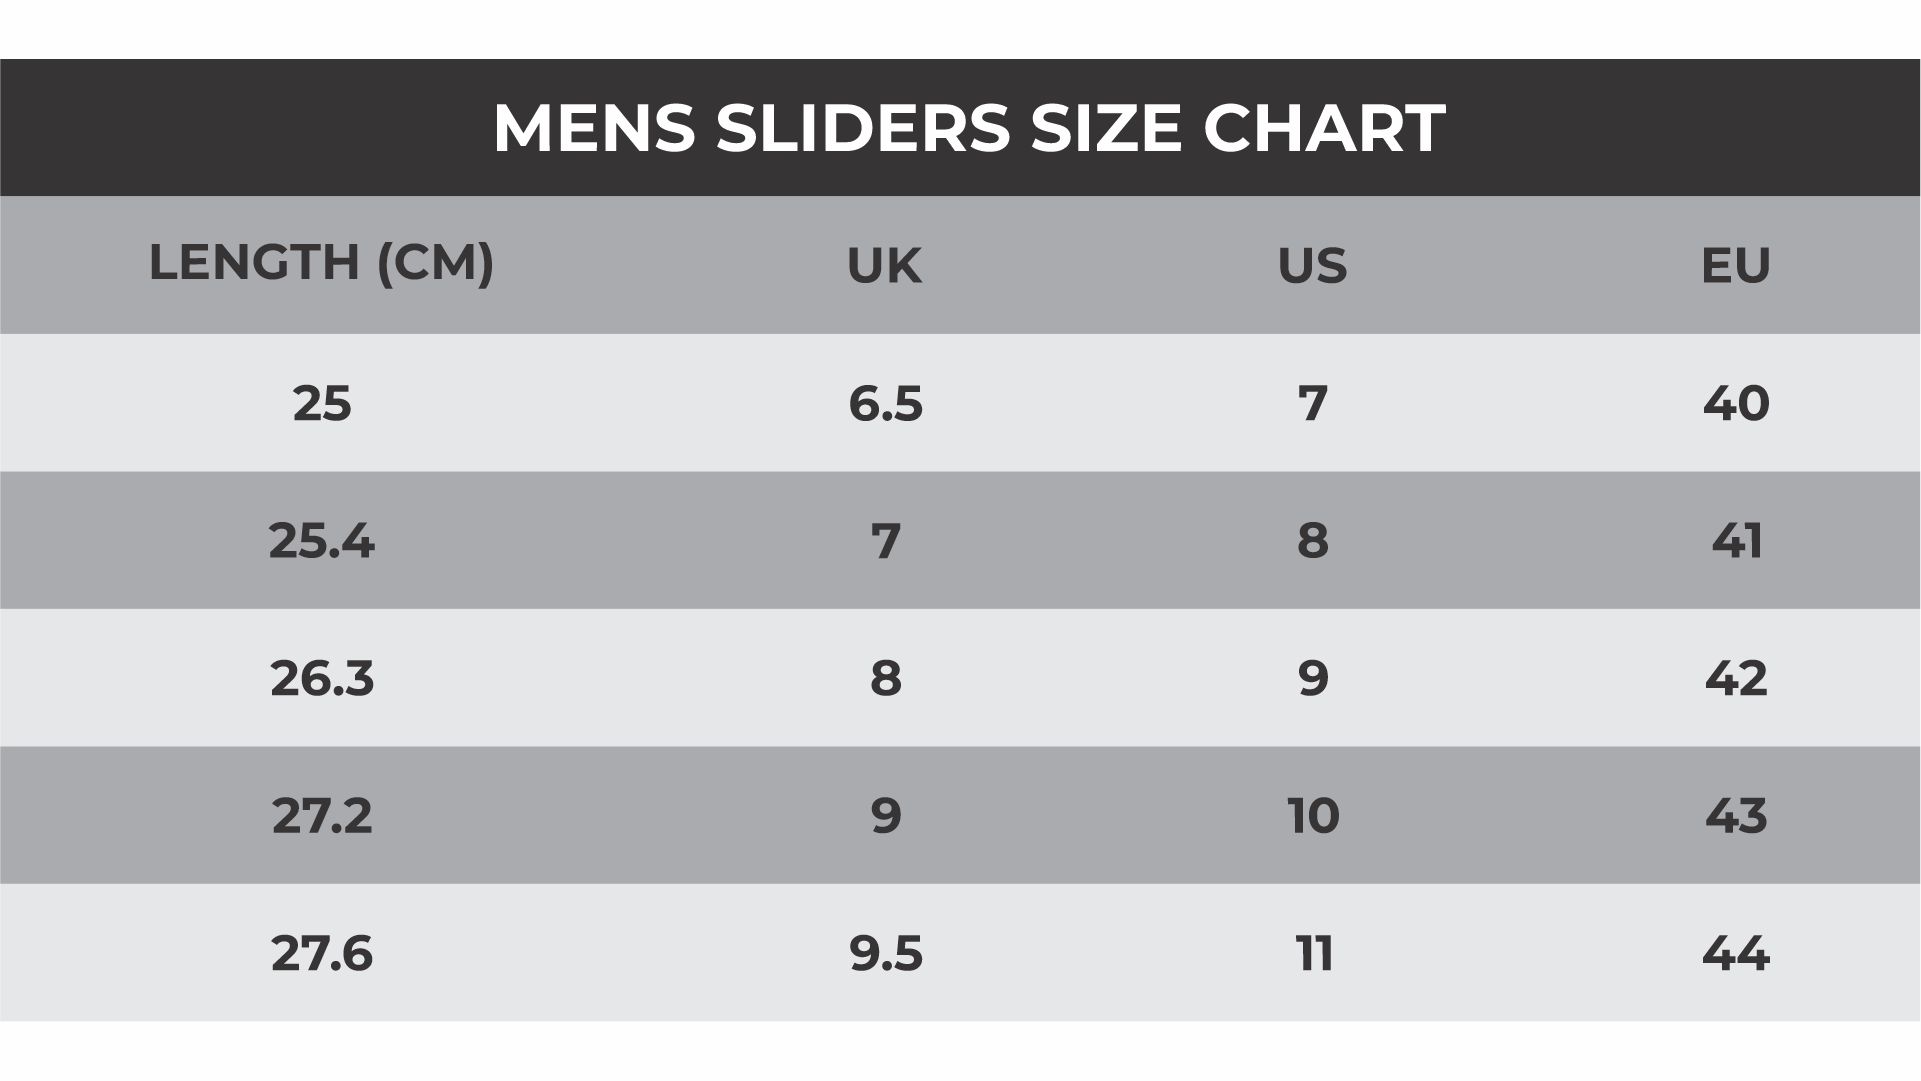Click EU size 44 cell
This screenshot has height=1081, width=1921.
tap(1735, 954)
